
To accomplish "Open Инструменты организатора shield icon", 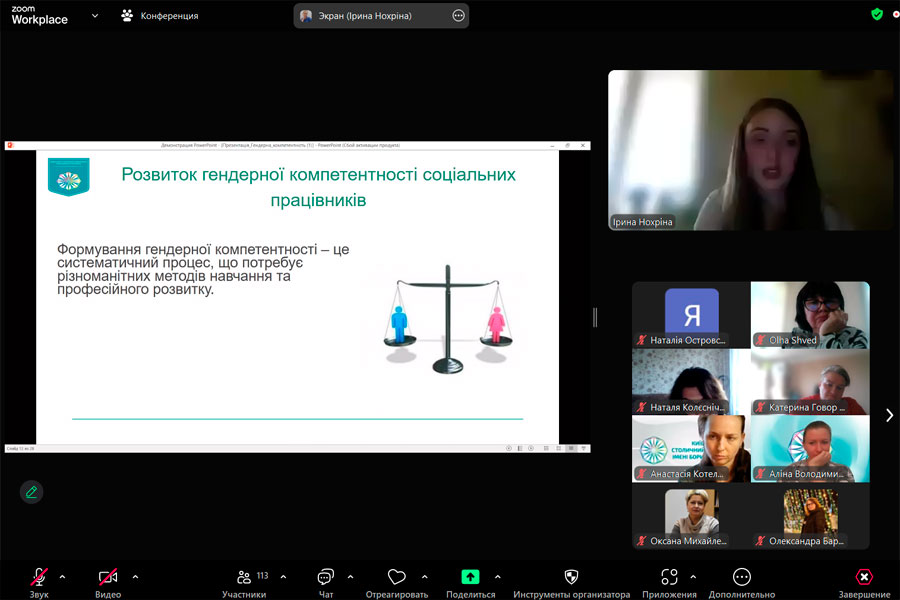I will point(571,576).
